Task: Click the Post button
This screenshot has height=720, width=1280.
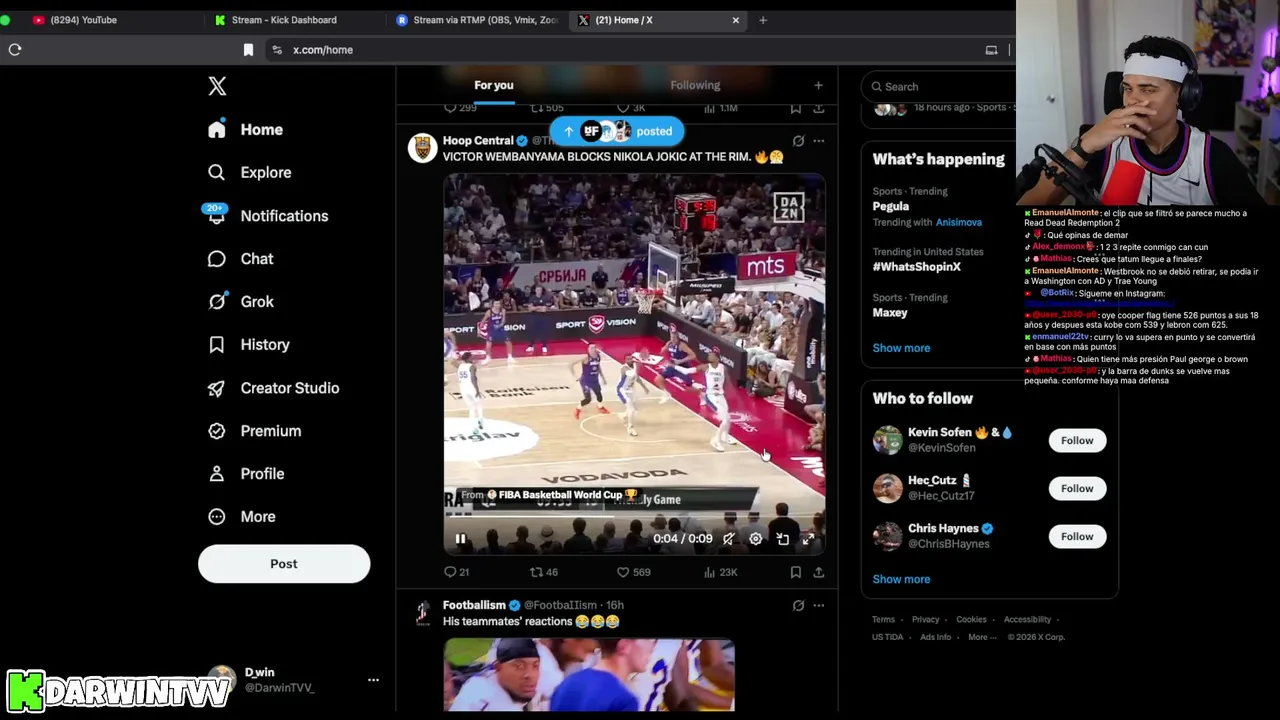Action: point(284,564)
